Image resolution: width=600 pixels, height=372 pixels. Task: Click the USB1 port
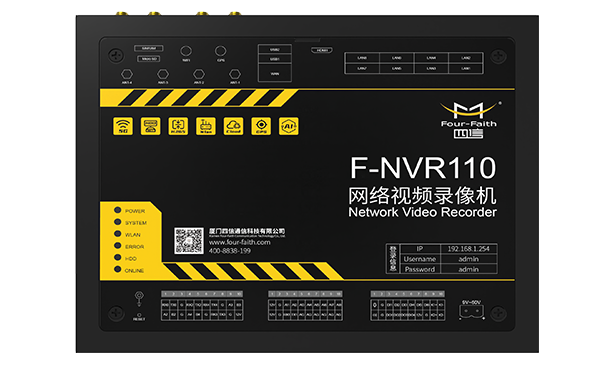(275, 59)
